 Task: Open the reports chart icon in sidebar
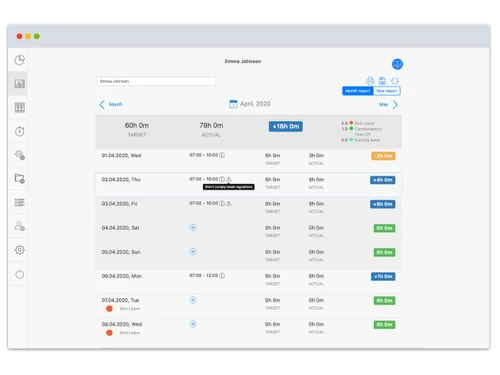click(x=20, y=84)
